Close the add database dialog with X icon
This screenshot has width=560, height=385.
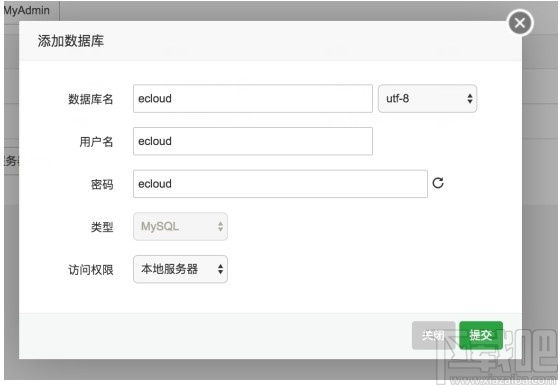pos(520,23)
